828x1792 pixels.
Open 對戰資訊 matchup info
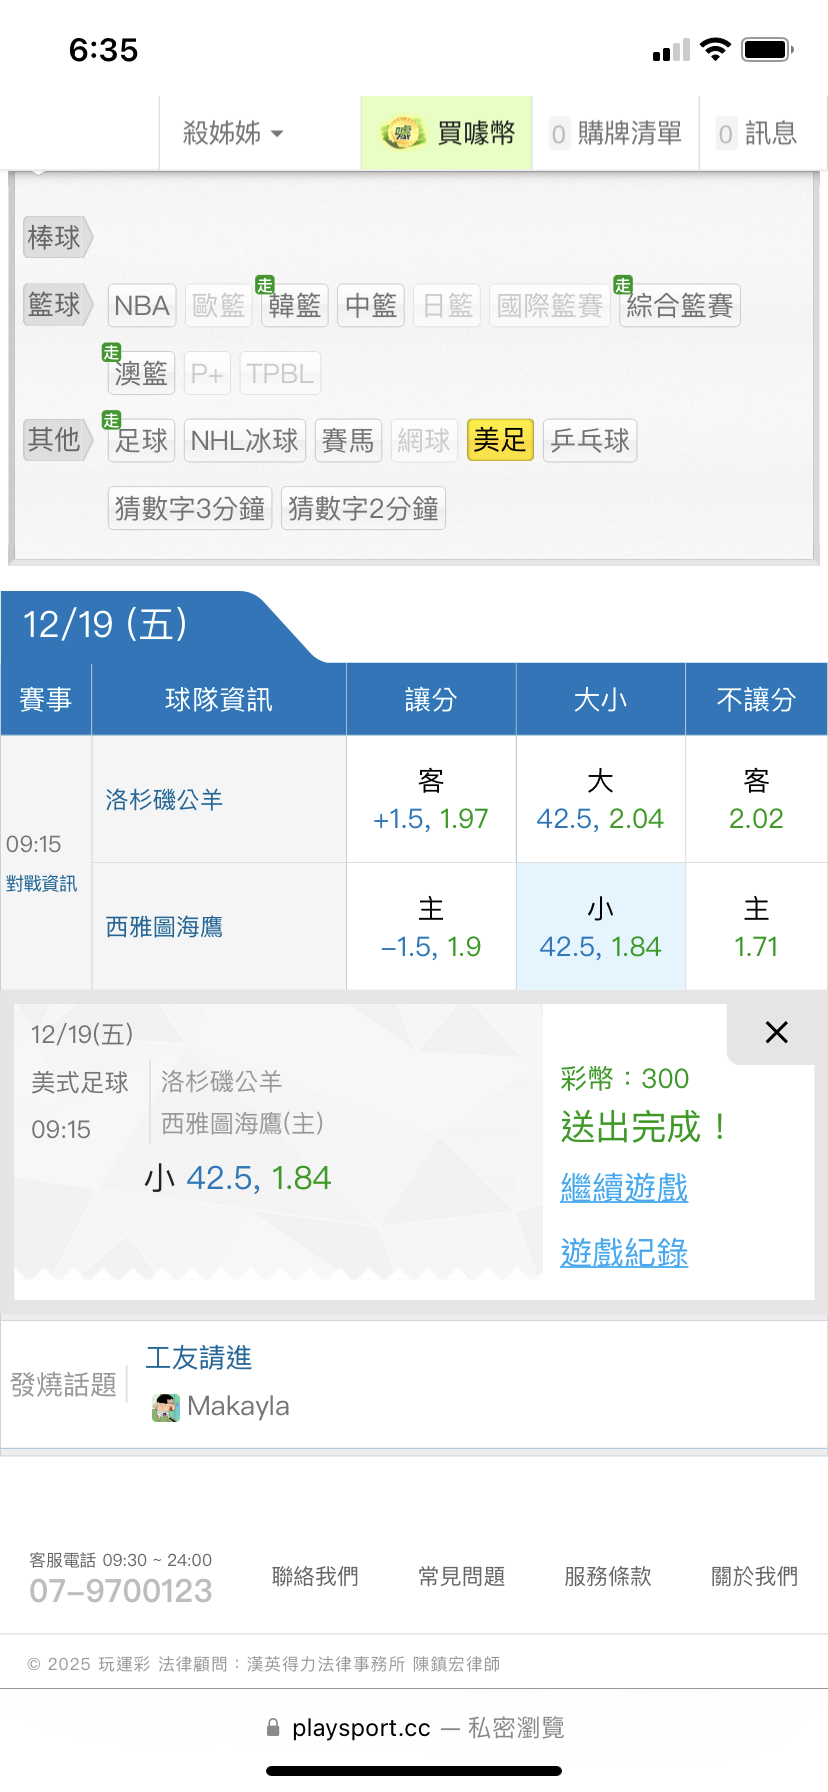42,884
